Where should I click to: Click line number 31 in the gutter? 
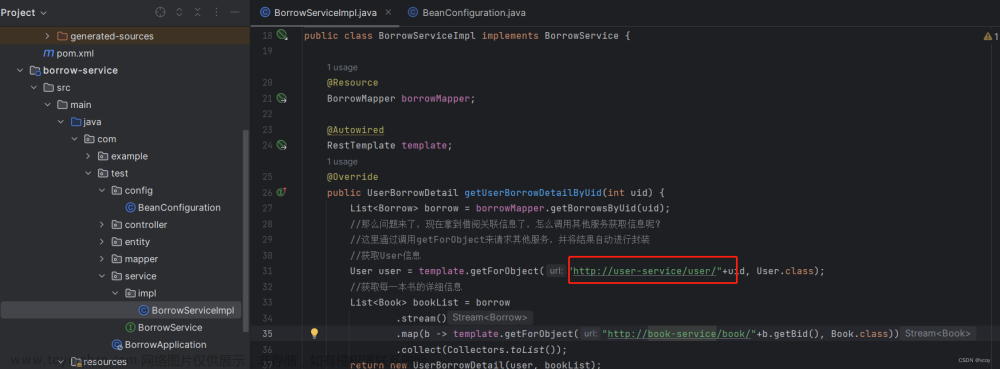pos(267,271)
